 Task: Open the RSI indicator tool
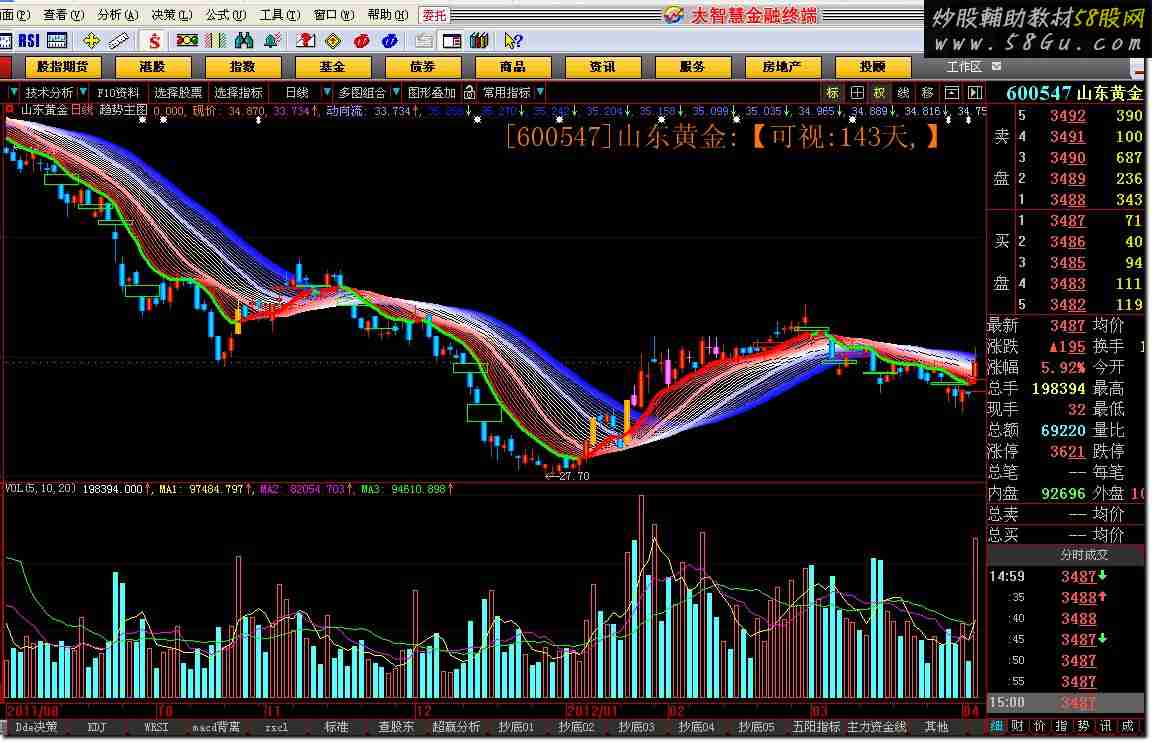[x=29, y=40]
